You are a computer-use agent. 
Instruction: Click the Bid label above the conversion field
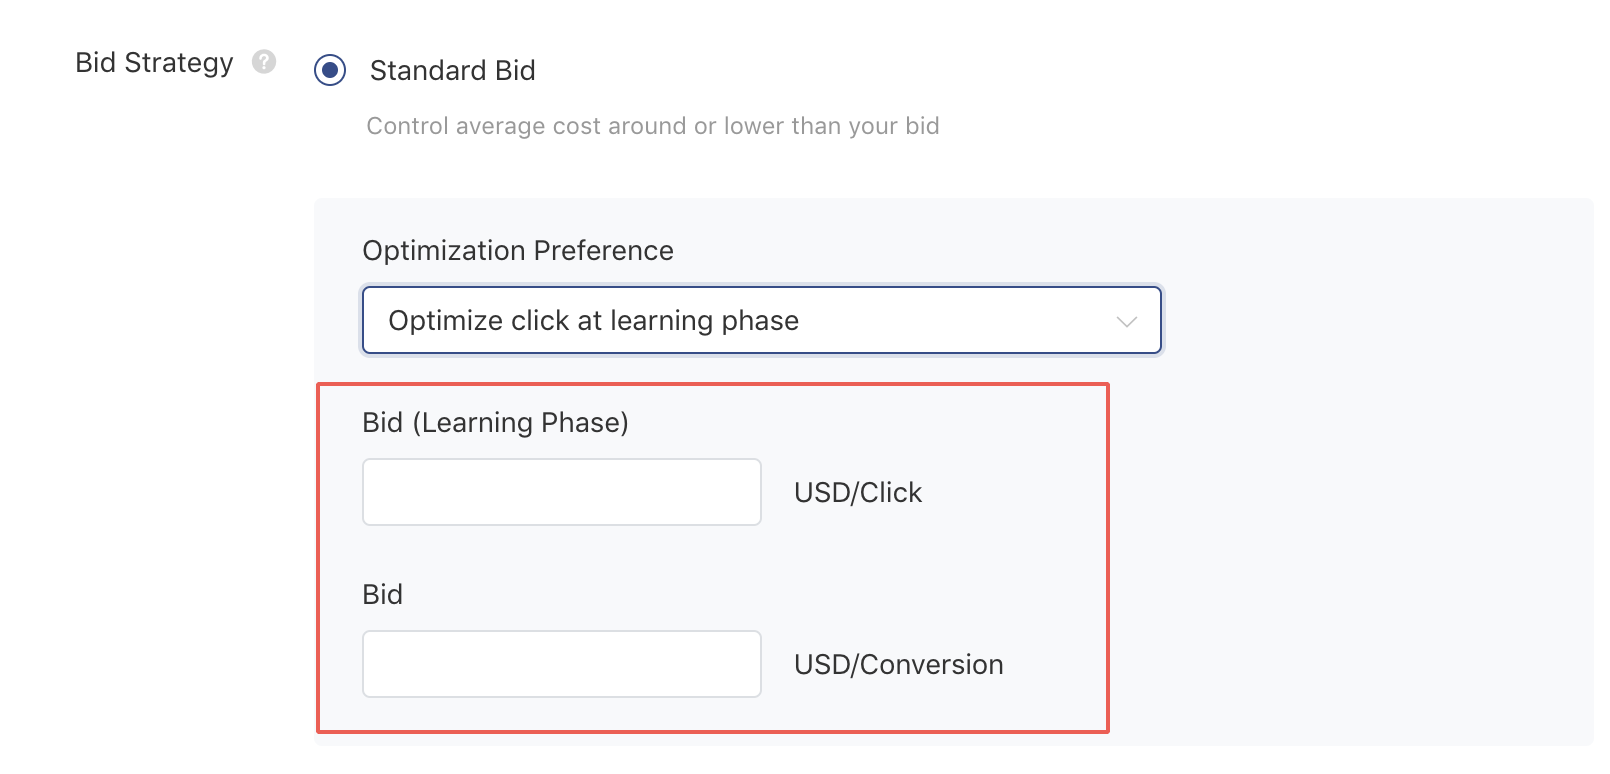coord(382,594)
